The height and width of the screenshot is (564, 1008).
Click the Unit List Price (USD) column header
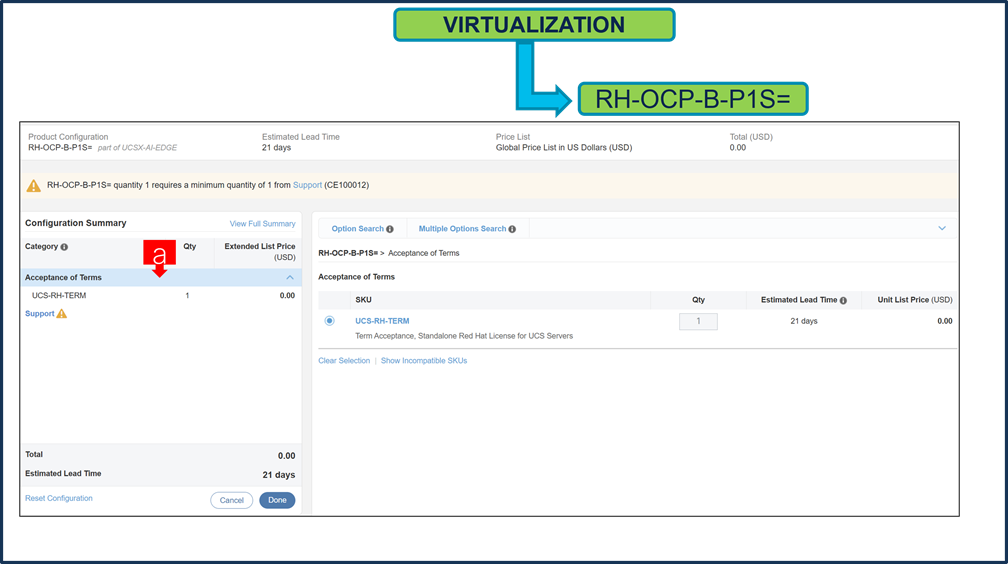pyautogui.click(x=915, y=300)
